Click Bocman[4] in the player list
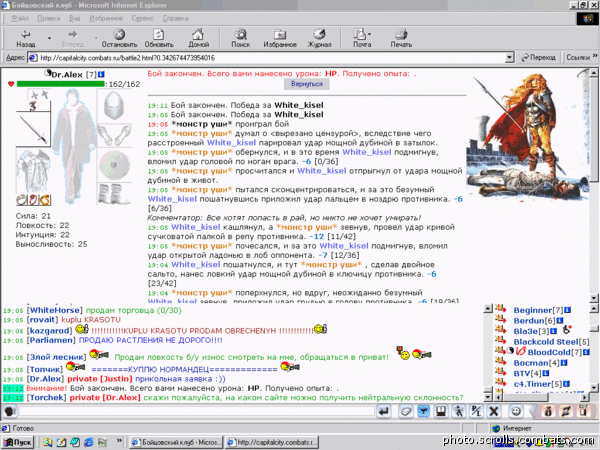600x450 pixels. coord(536,363)
